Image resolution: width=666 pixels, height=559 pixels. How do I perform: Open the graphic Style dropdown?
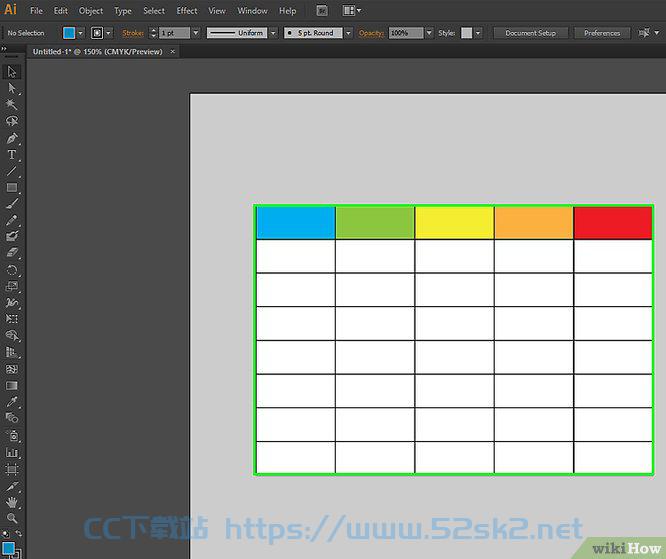click(x=478, y=33)
